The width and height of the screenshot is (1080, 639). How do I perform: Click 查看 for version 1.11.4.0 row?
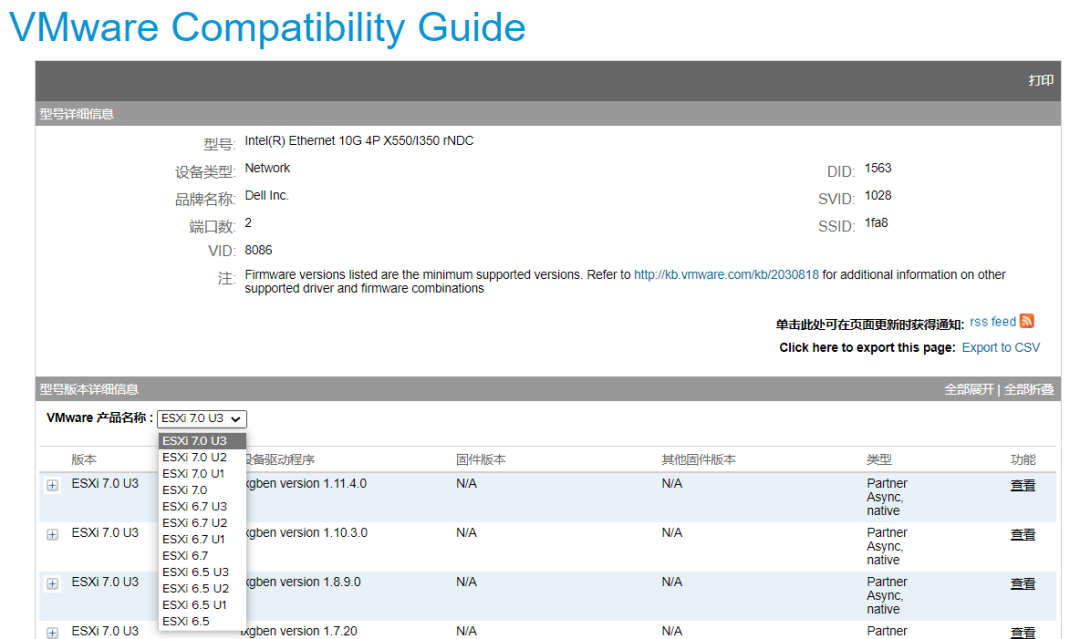point(1022,485)
